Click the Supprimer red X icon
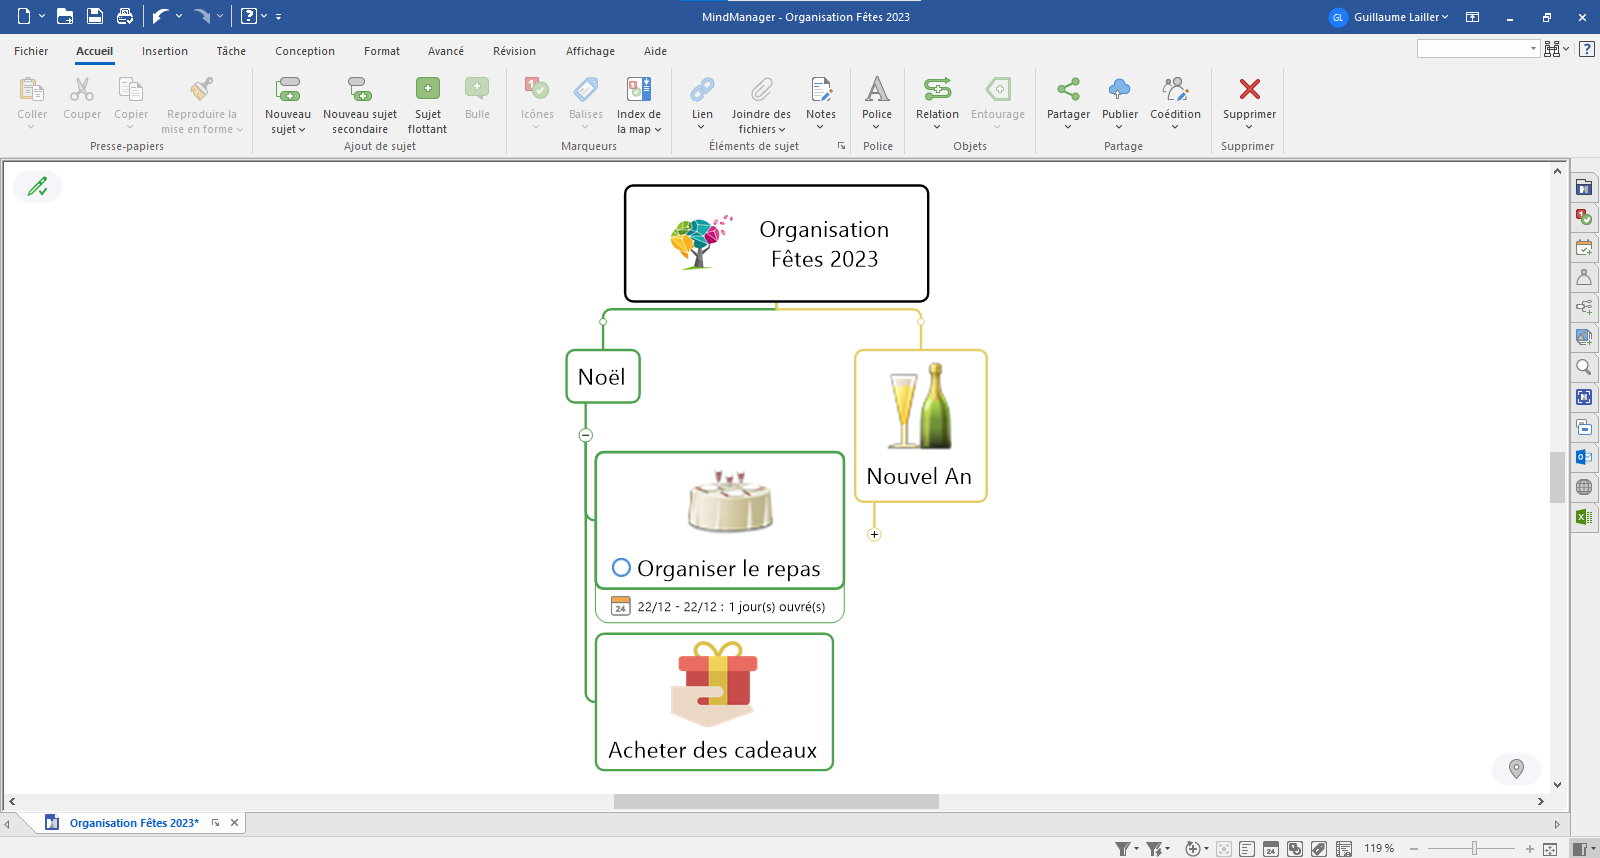This screenshot has width=1600, height=858. click(x=1249, y=90)
